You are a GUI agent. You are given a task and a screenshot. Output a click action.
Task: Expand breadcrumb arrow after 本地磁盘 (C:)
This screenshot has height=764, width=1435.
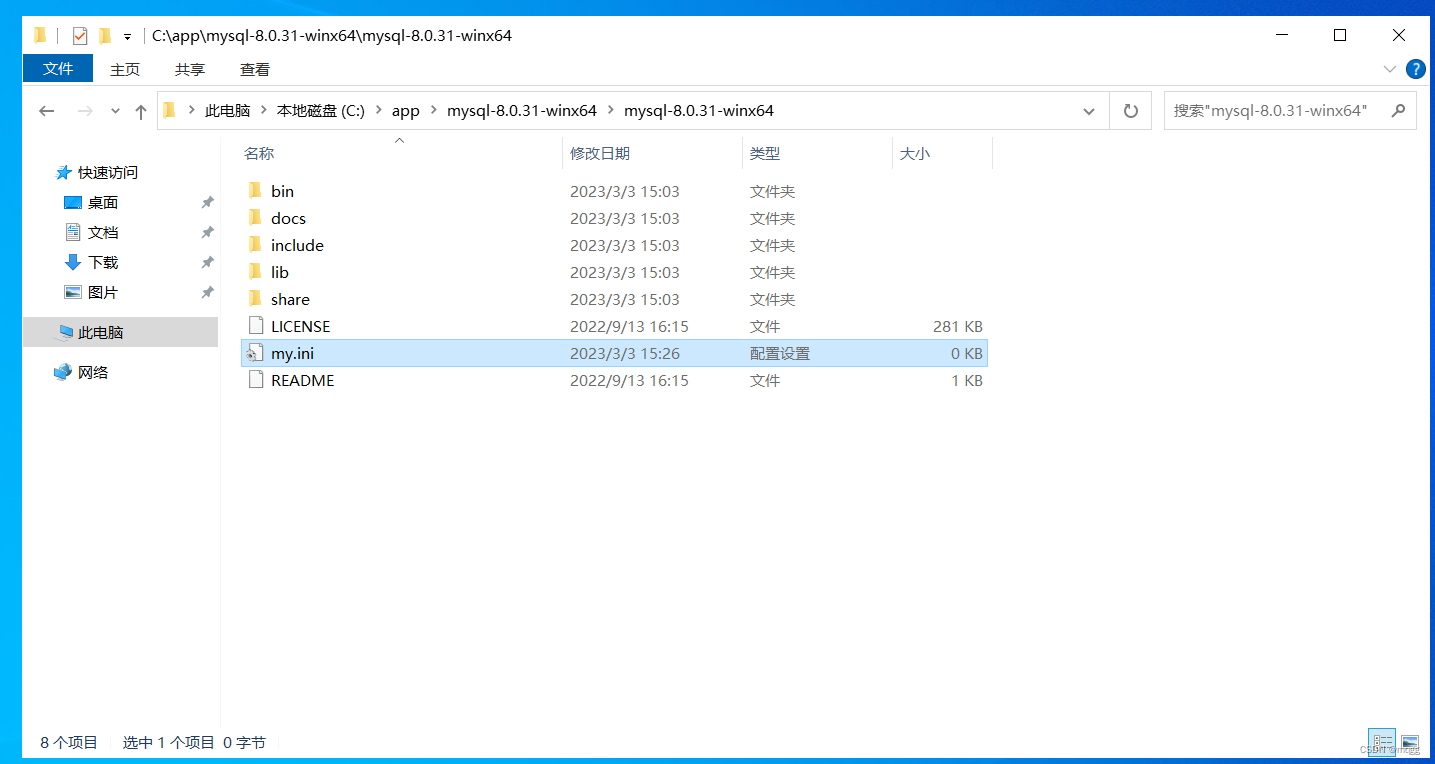tap(379, 111)
